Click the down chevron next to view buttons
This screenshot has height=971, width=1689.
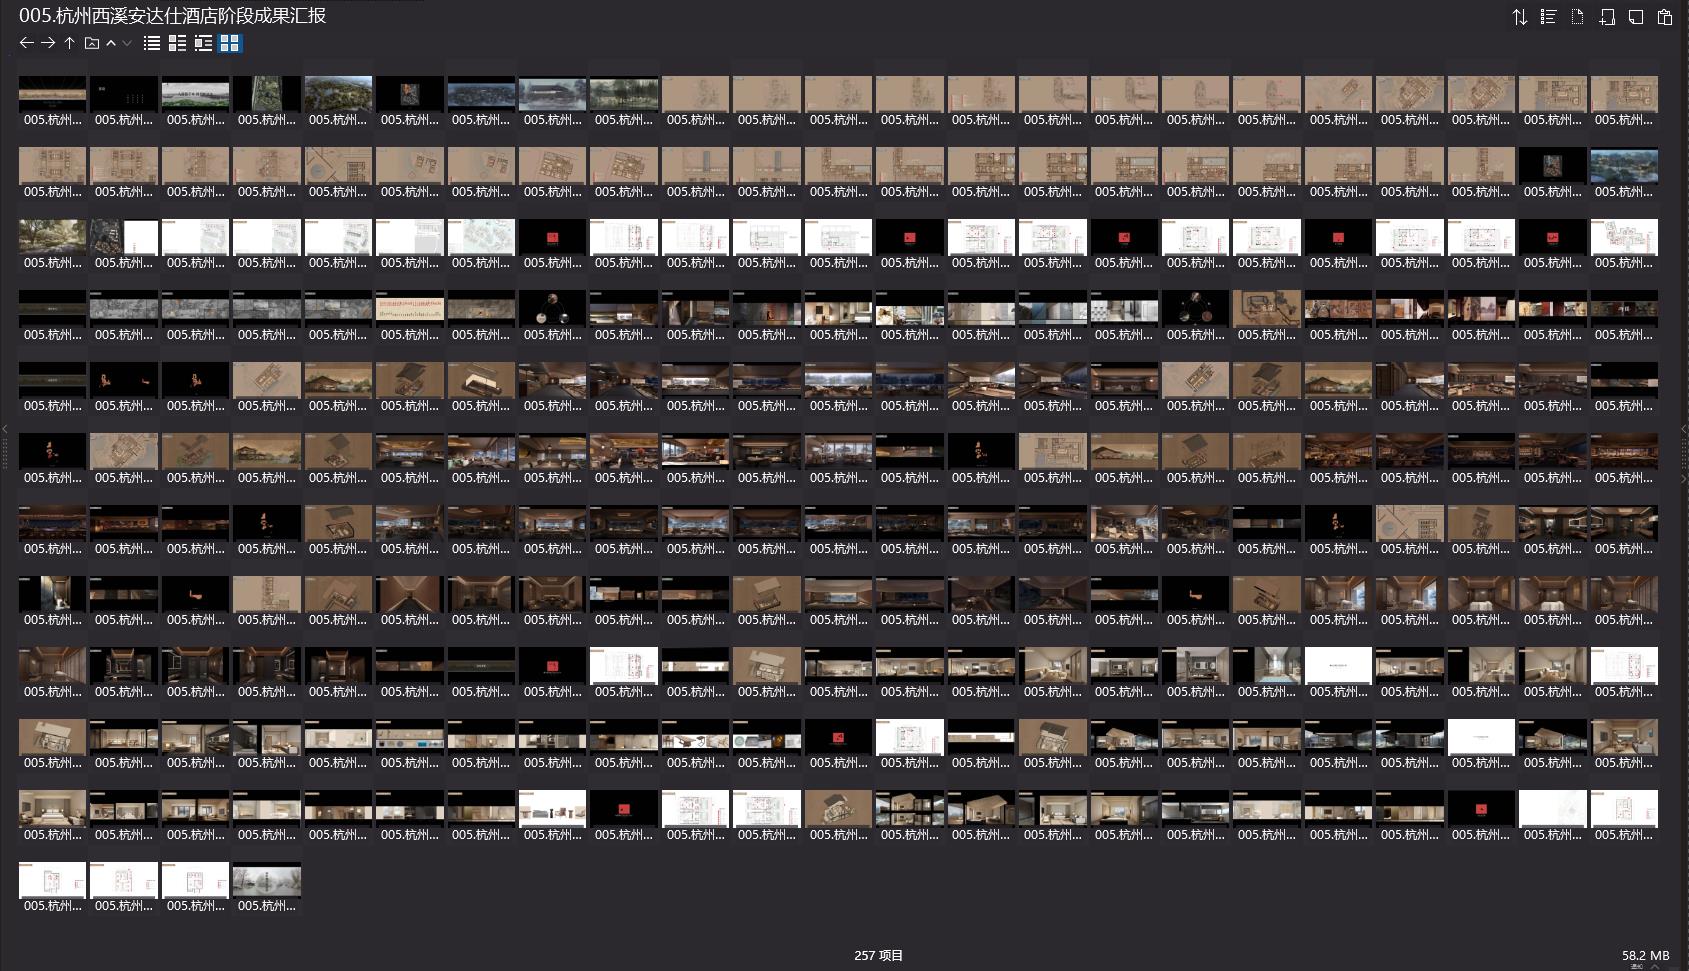click(127, 43)
